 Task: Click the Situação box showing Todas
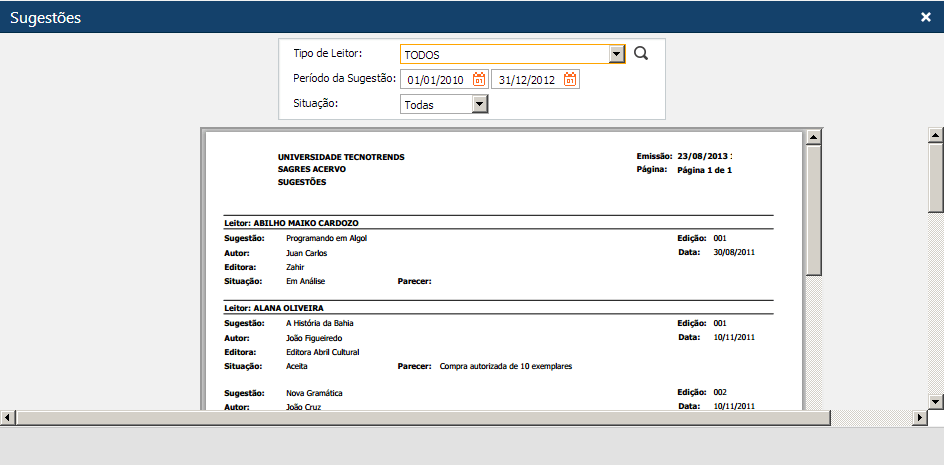[x=435, y=104]
